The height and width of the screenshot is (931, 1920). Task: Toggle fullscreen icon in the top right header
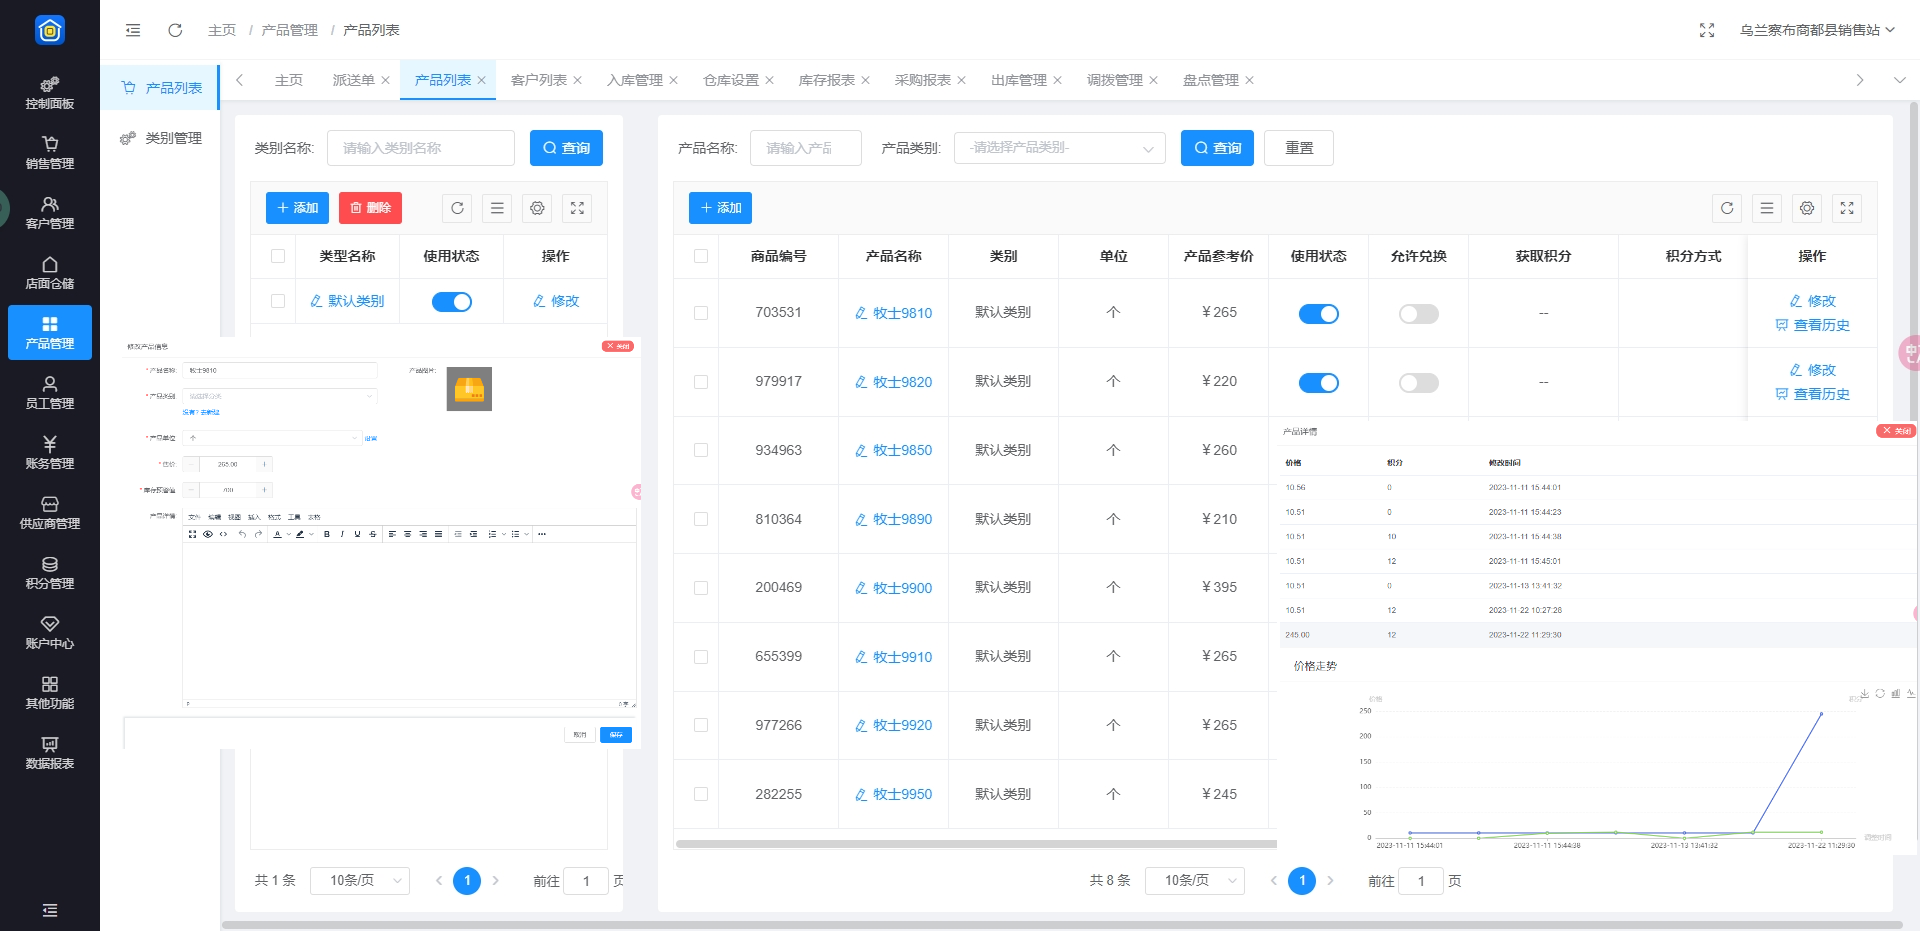[x=1707, y=30]
